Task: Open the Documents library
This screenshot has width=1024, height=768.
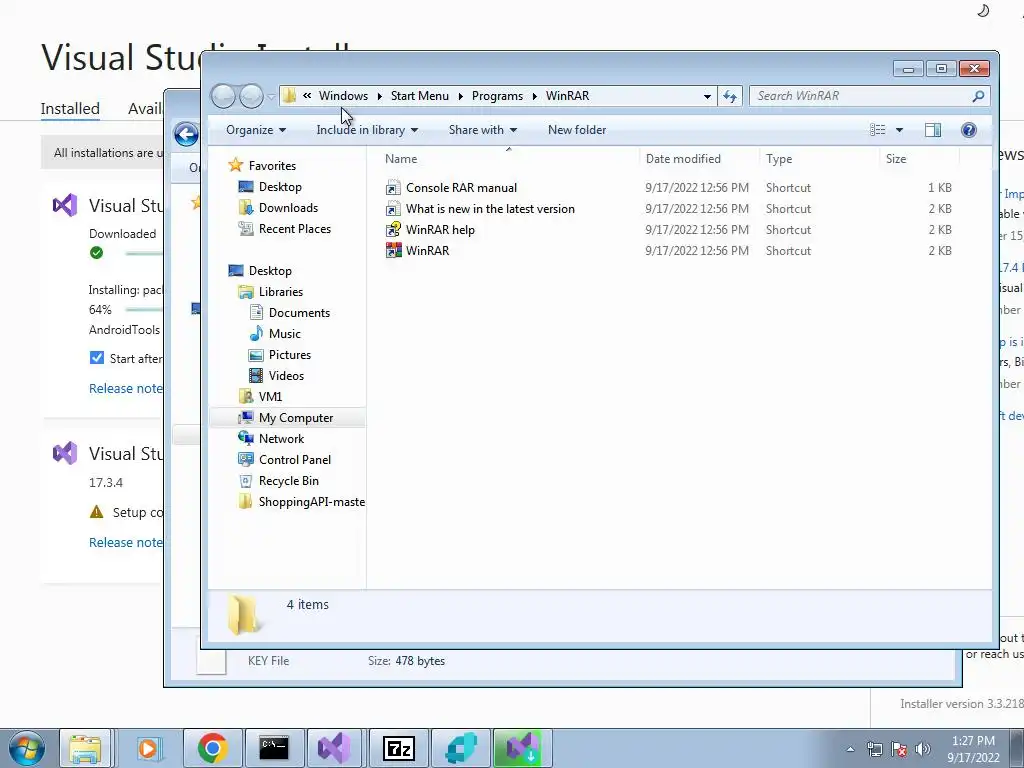Action: click(x=299, y=313)
